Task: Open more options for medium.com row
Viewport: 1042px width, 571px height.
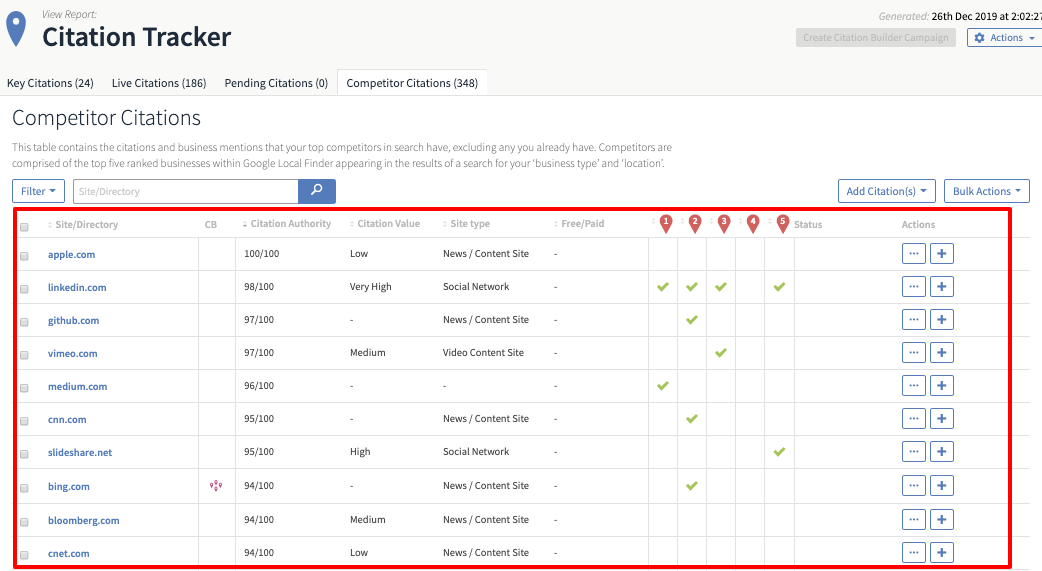Action: (914, 386)
